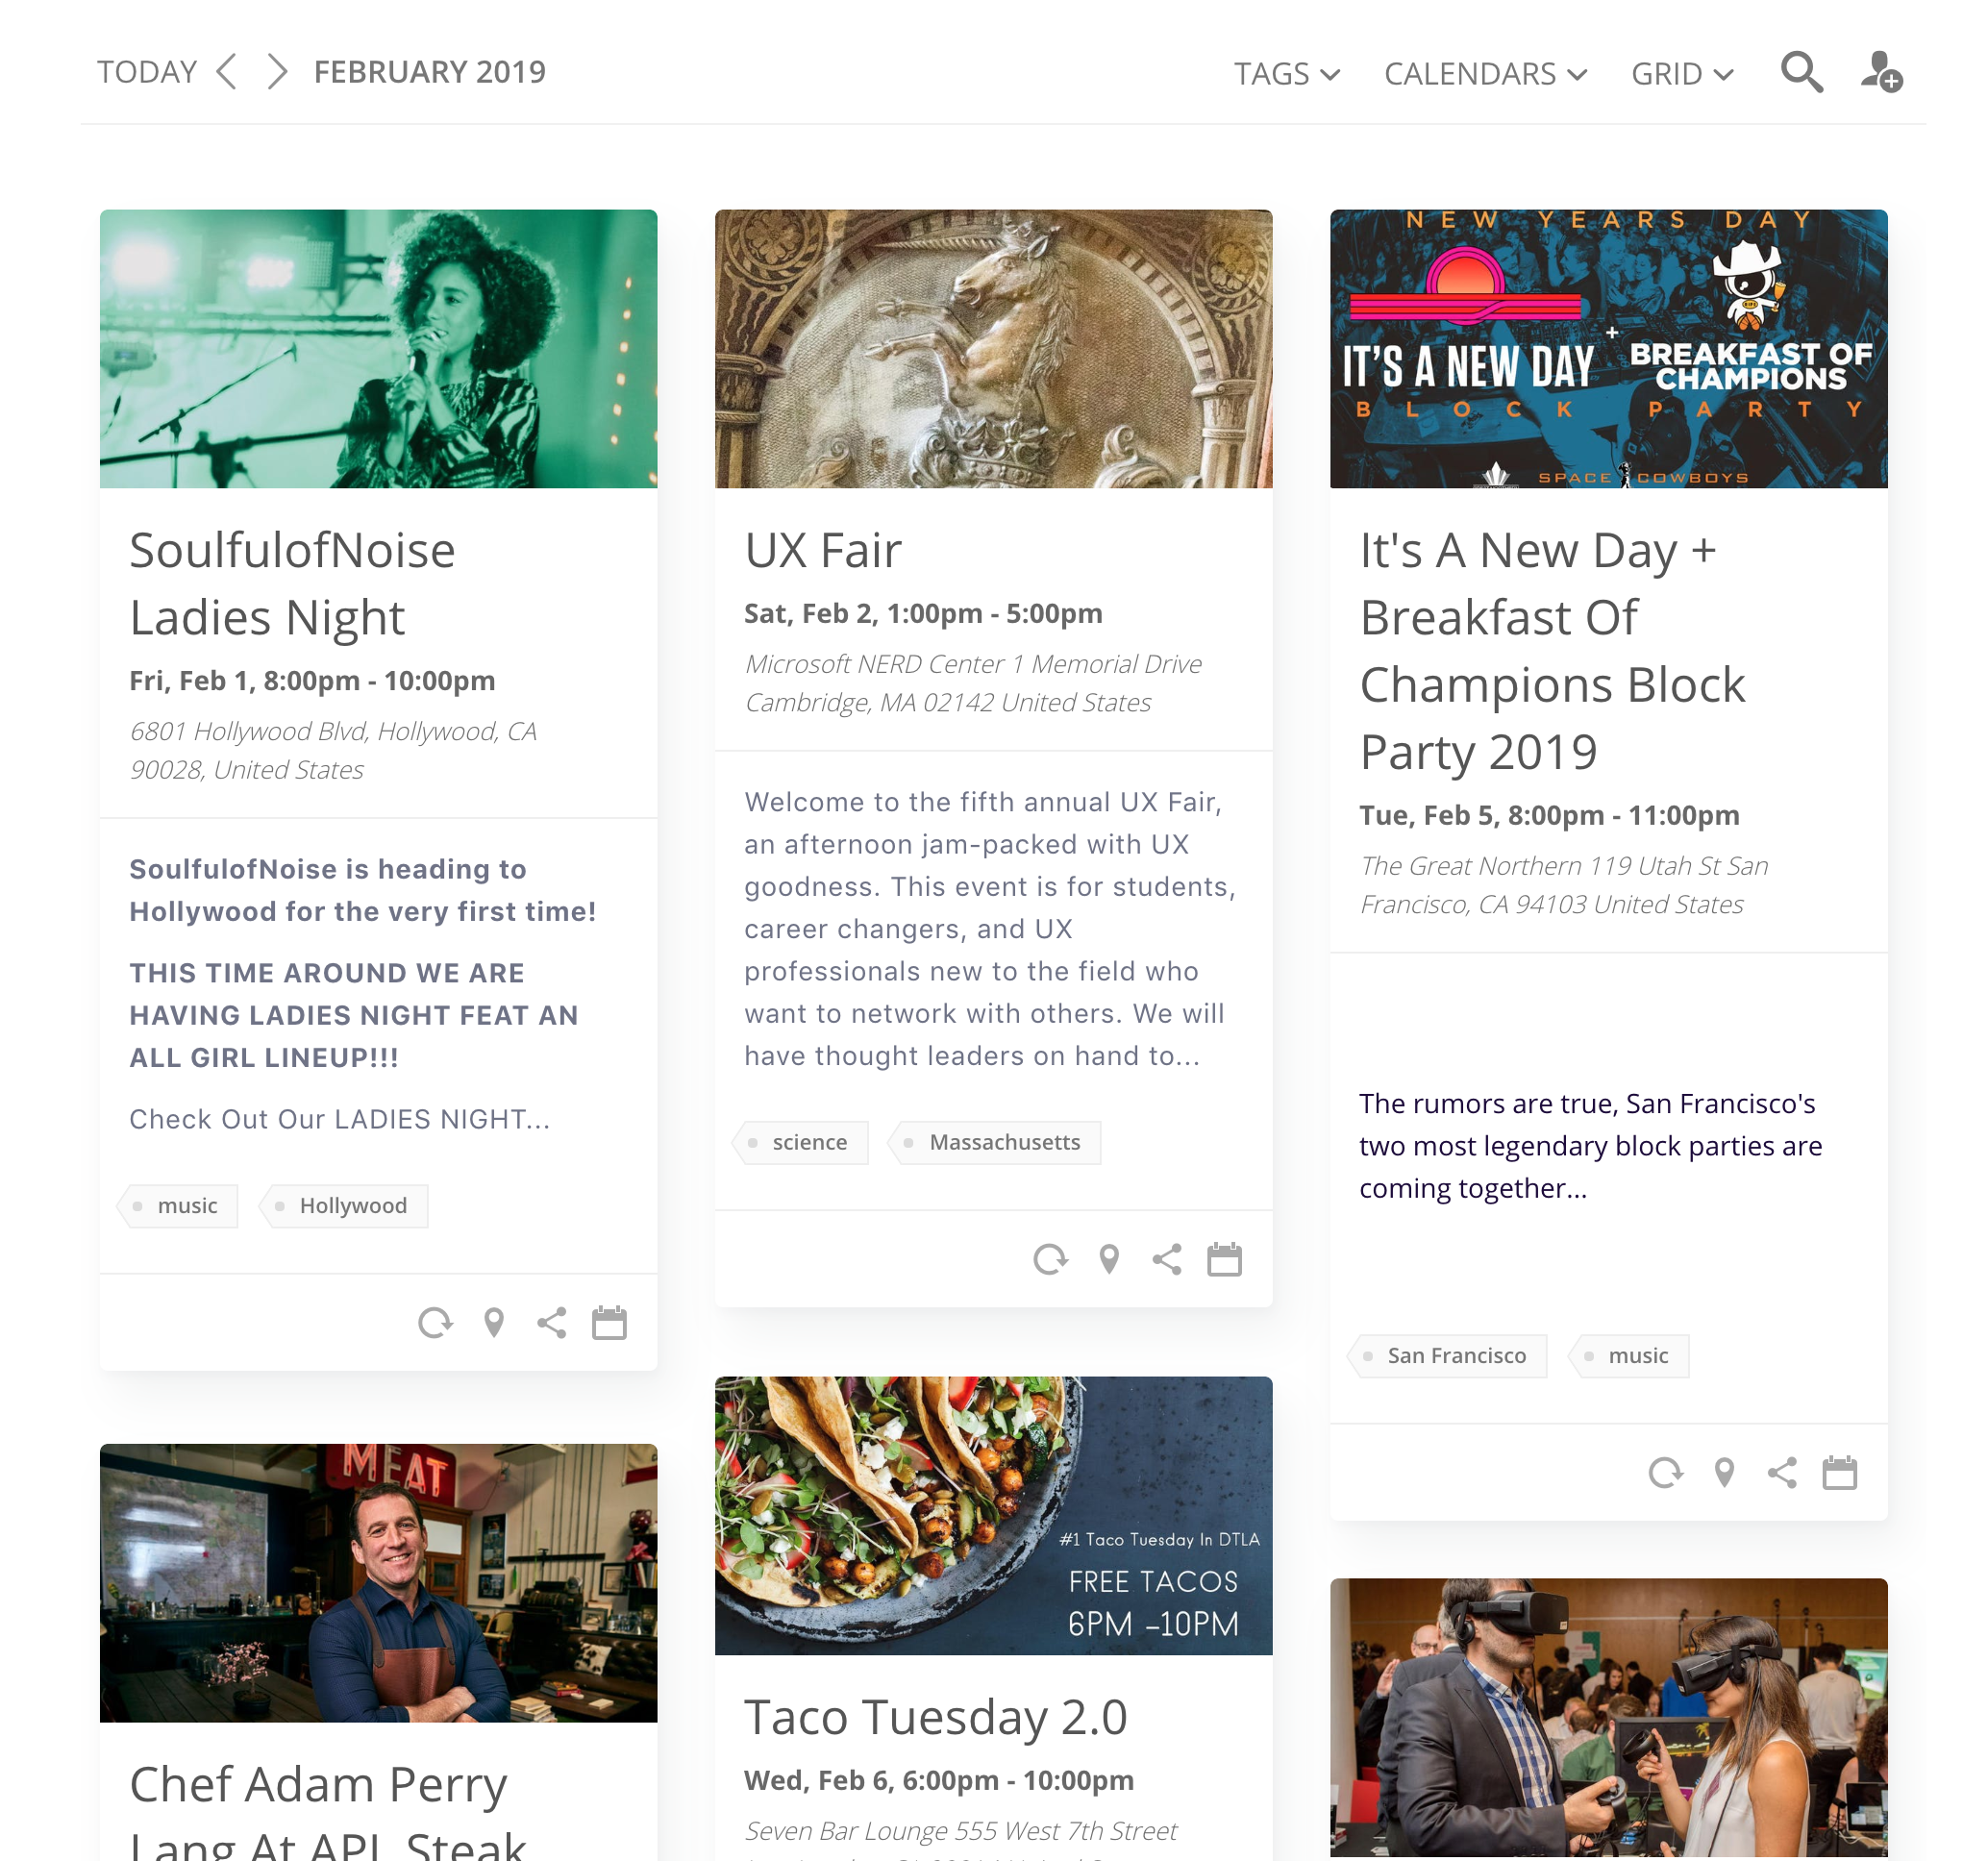This screenshot has width=1988, height=1861.
Task: Click share icon on UX Fair card
Action: click(1167, 1259)
